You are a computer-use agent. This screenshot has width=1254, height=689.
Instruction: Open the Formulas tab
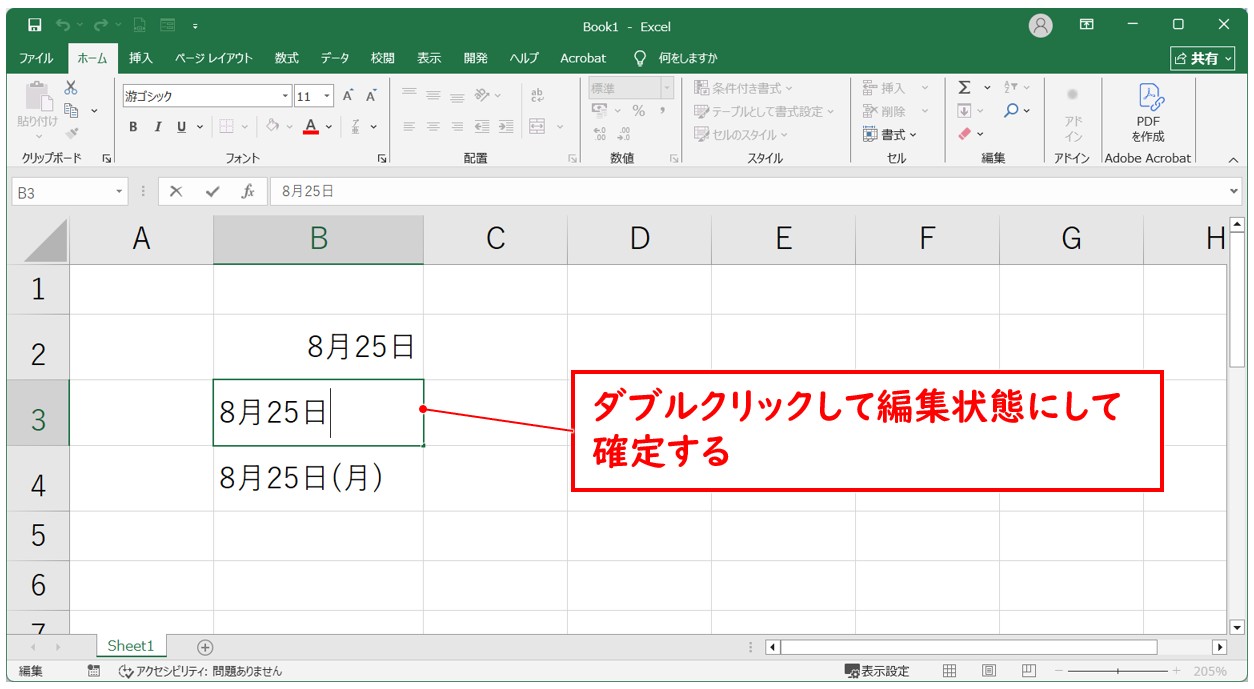pyautogui.click(x=287, y=58)
